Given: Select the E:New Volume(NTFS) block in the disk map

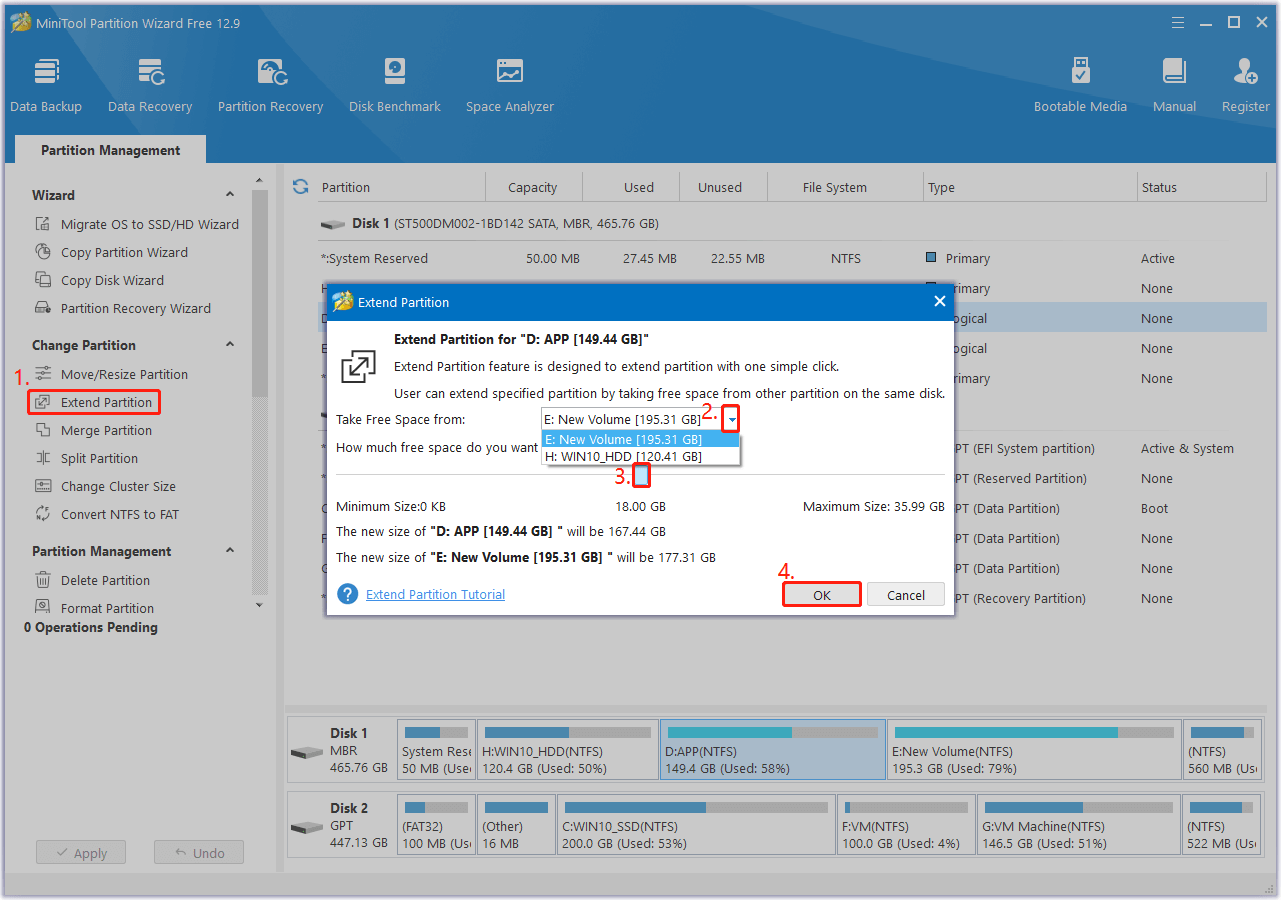Looking at the screenshot, I should [x=1034, y=750].
